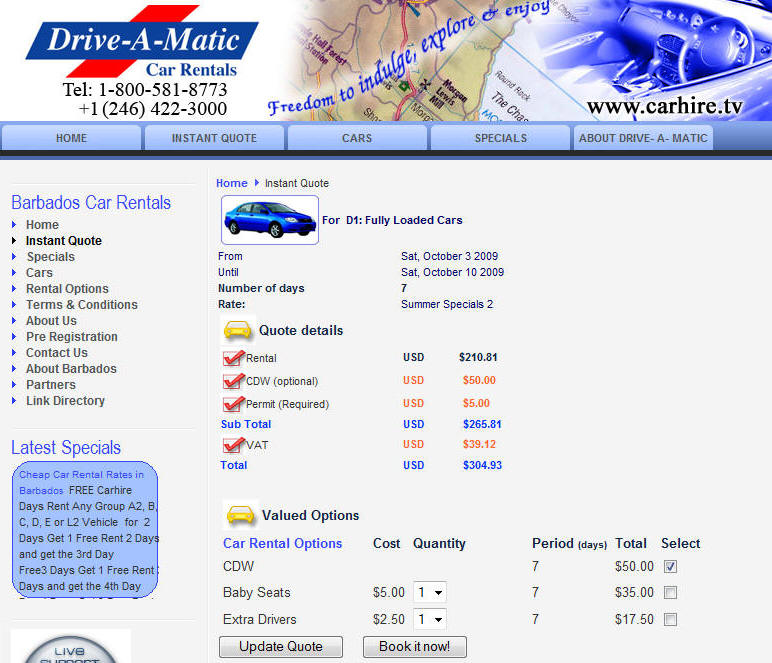Open Pre Registration sidebar link
Image resolution: width=772 pixels, height=663 pixels.
pos(72,337)
